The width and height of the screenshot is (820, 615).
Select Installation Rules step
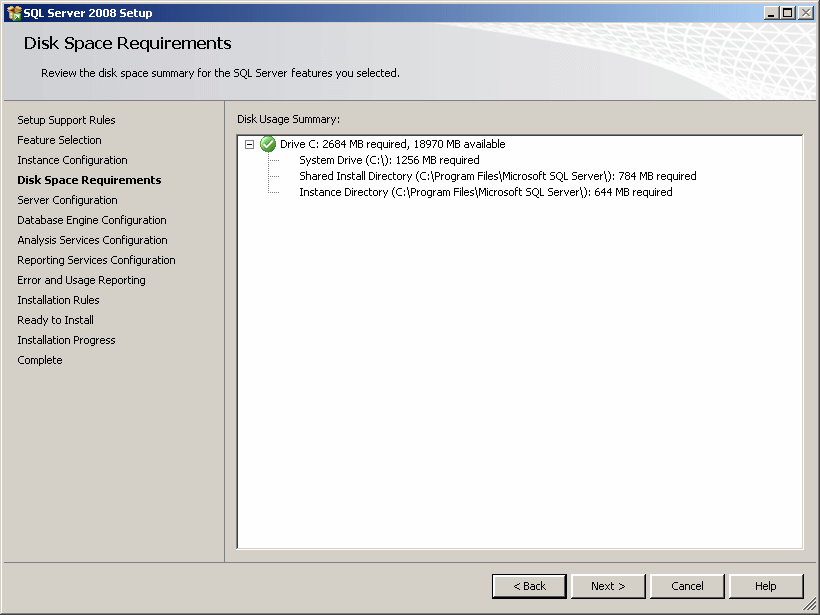click(58, 300)
